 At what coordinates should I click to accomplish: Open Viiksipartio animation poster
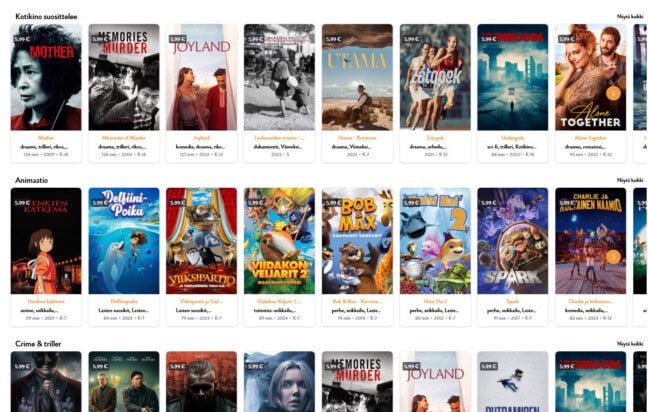coord(201,241)
